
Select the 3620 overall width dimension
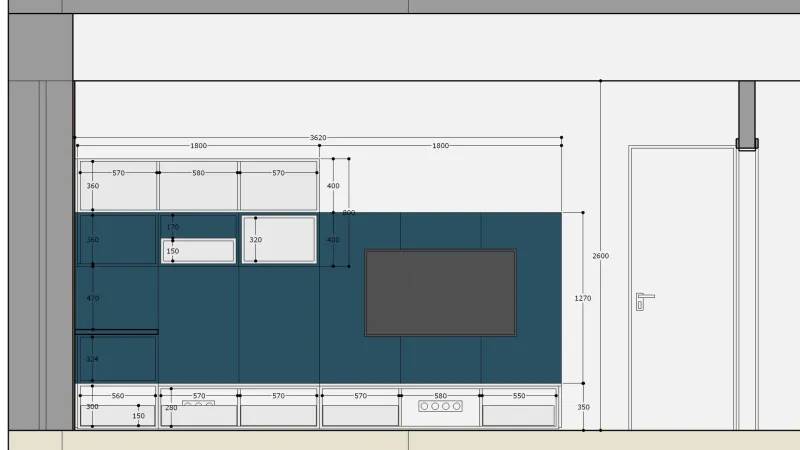coord(318,138)
